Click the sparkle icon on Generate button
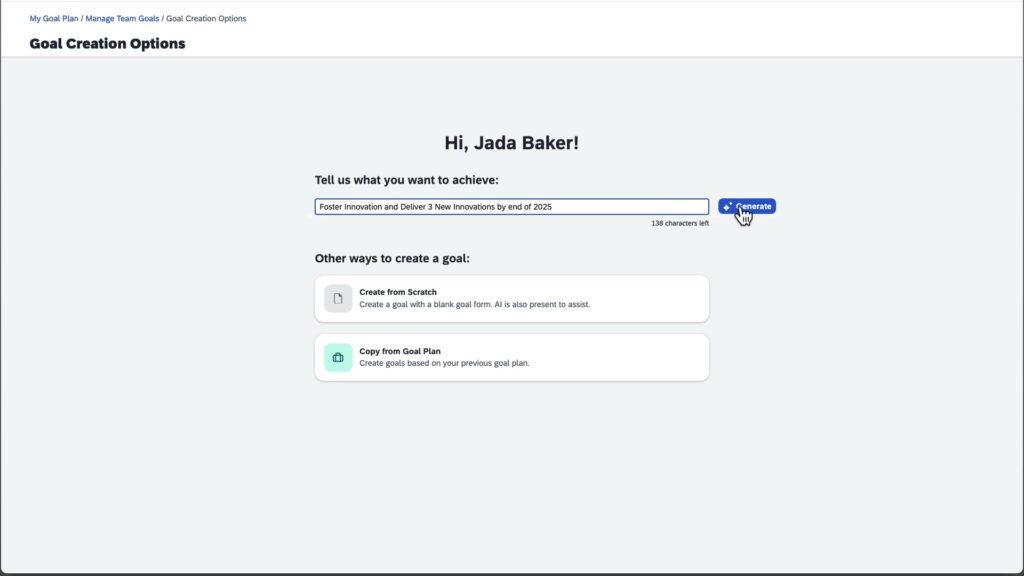 pyautogui.click(x=727, y=207)
